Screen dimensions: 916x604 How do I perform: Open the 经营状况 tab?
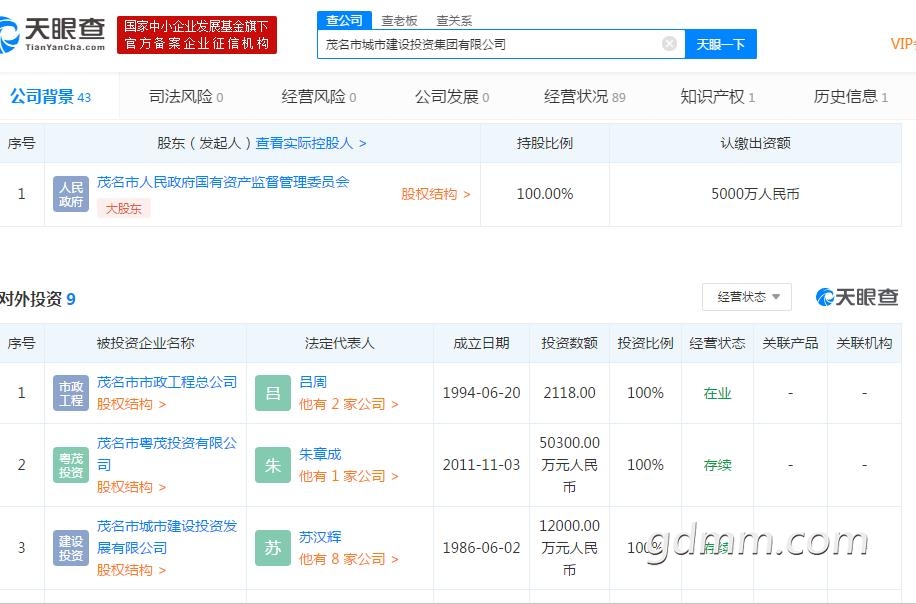click(x=584, y=96)
